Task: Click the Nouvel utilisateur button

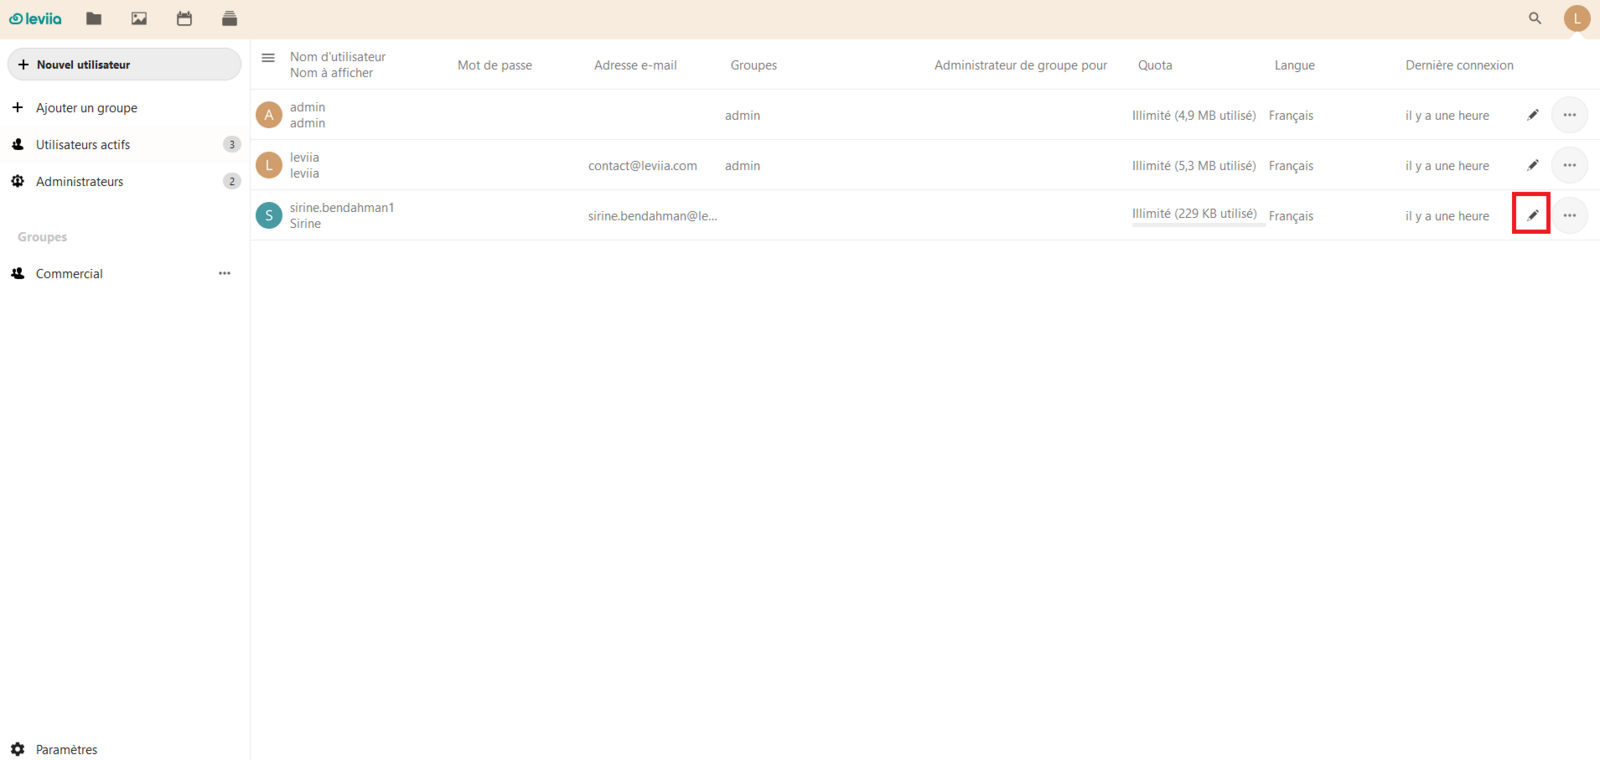Action: 124,64
